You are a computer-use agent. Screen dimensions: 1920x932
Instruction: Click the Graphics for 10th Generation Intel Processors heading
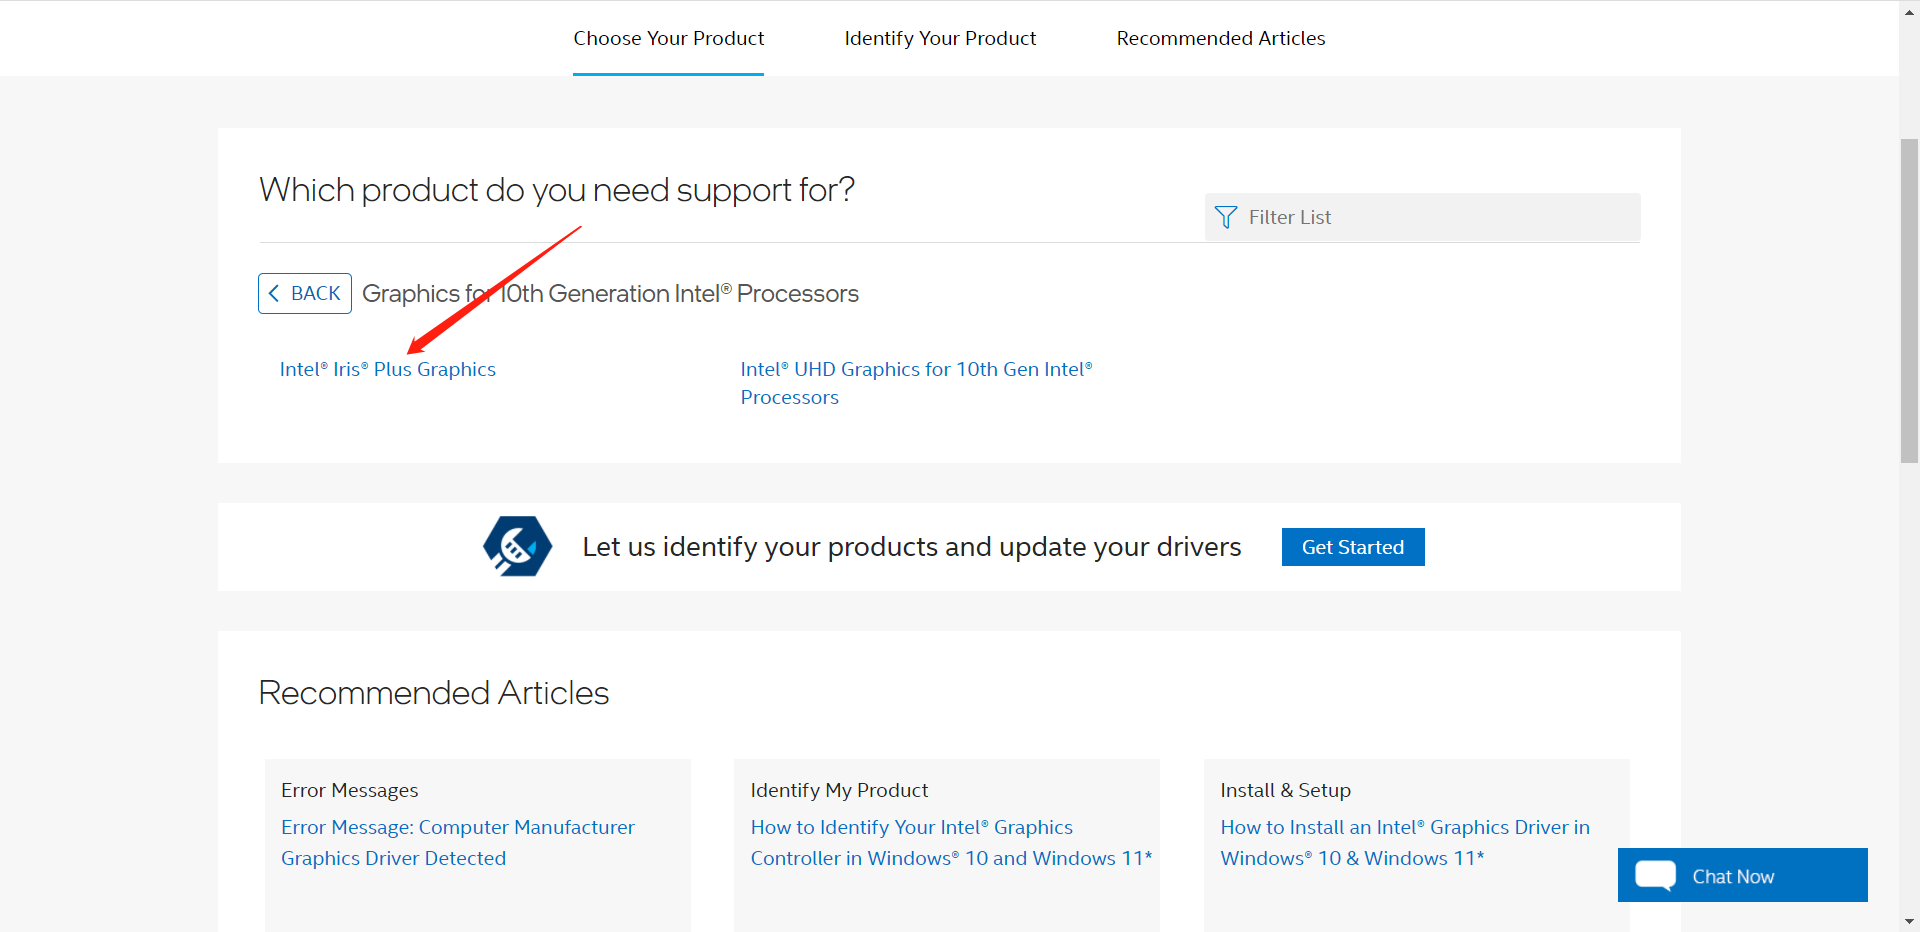tap(610, 293)
